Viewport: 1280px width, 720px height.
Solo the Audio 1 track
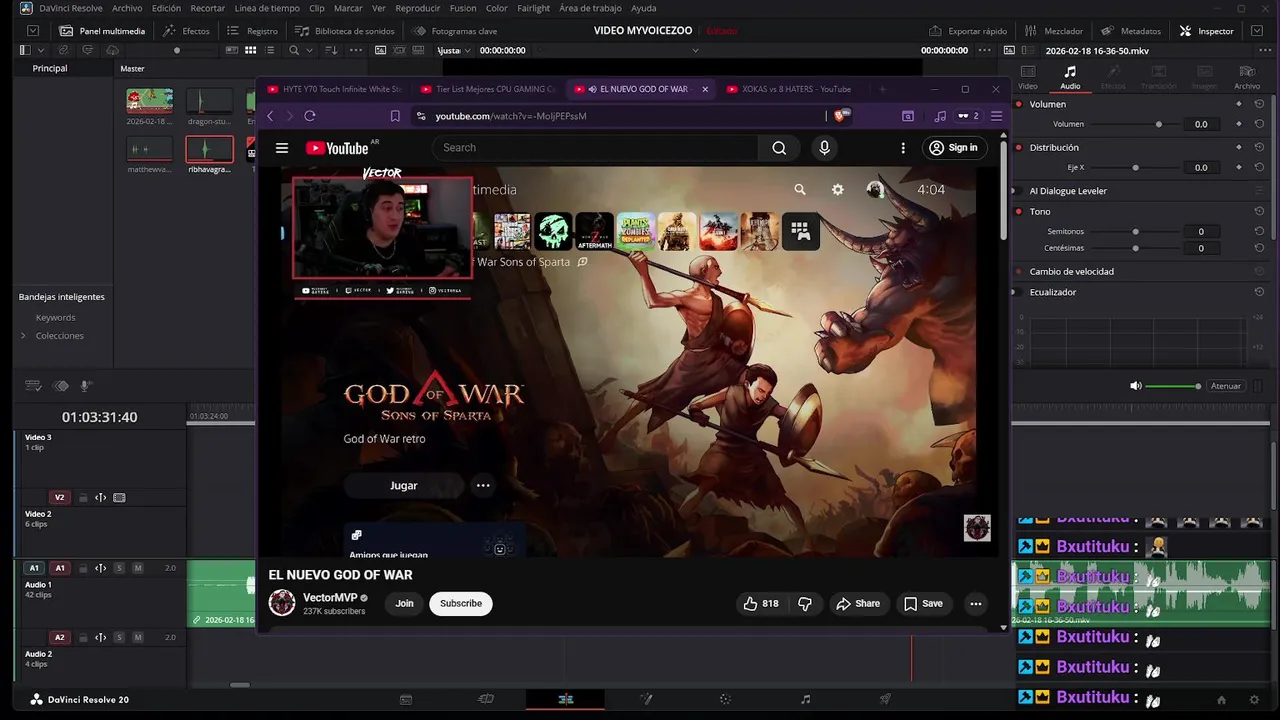point(119,568)
